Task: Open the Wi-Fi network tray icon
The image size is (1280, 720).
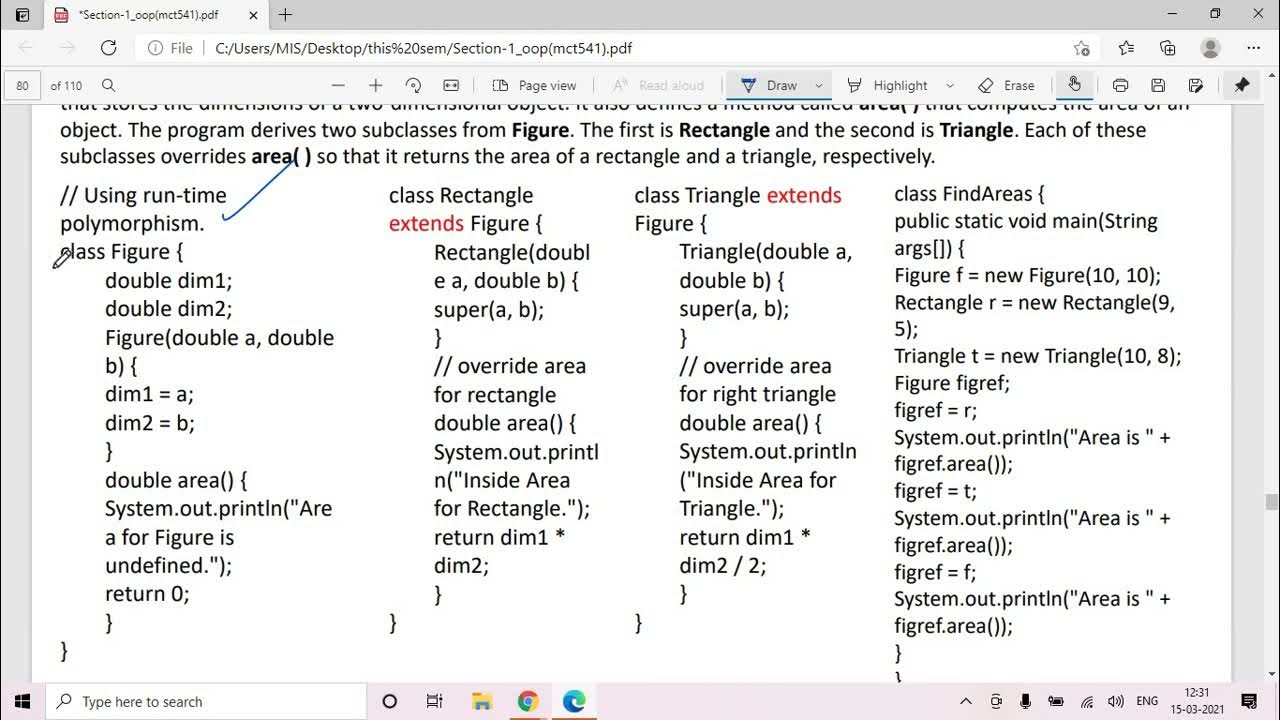Action: tap(1086, 701)
